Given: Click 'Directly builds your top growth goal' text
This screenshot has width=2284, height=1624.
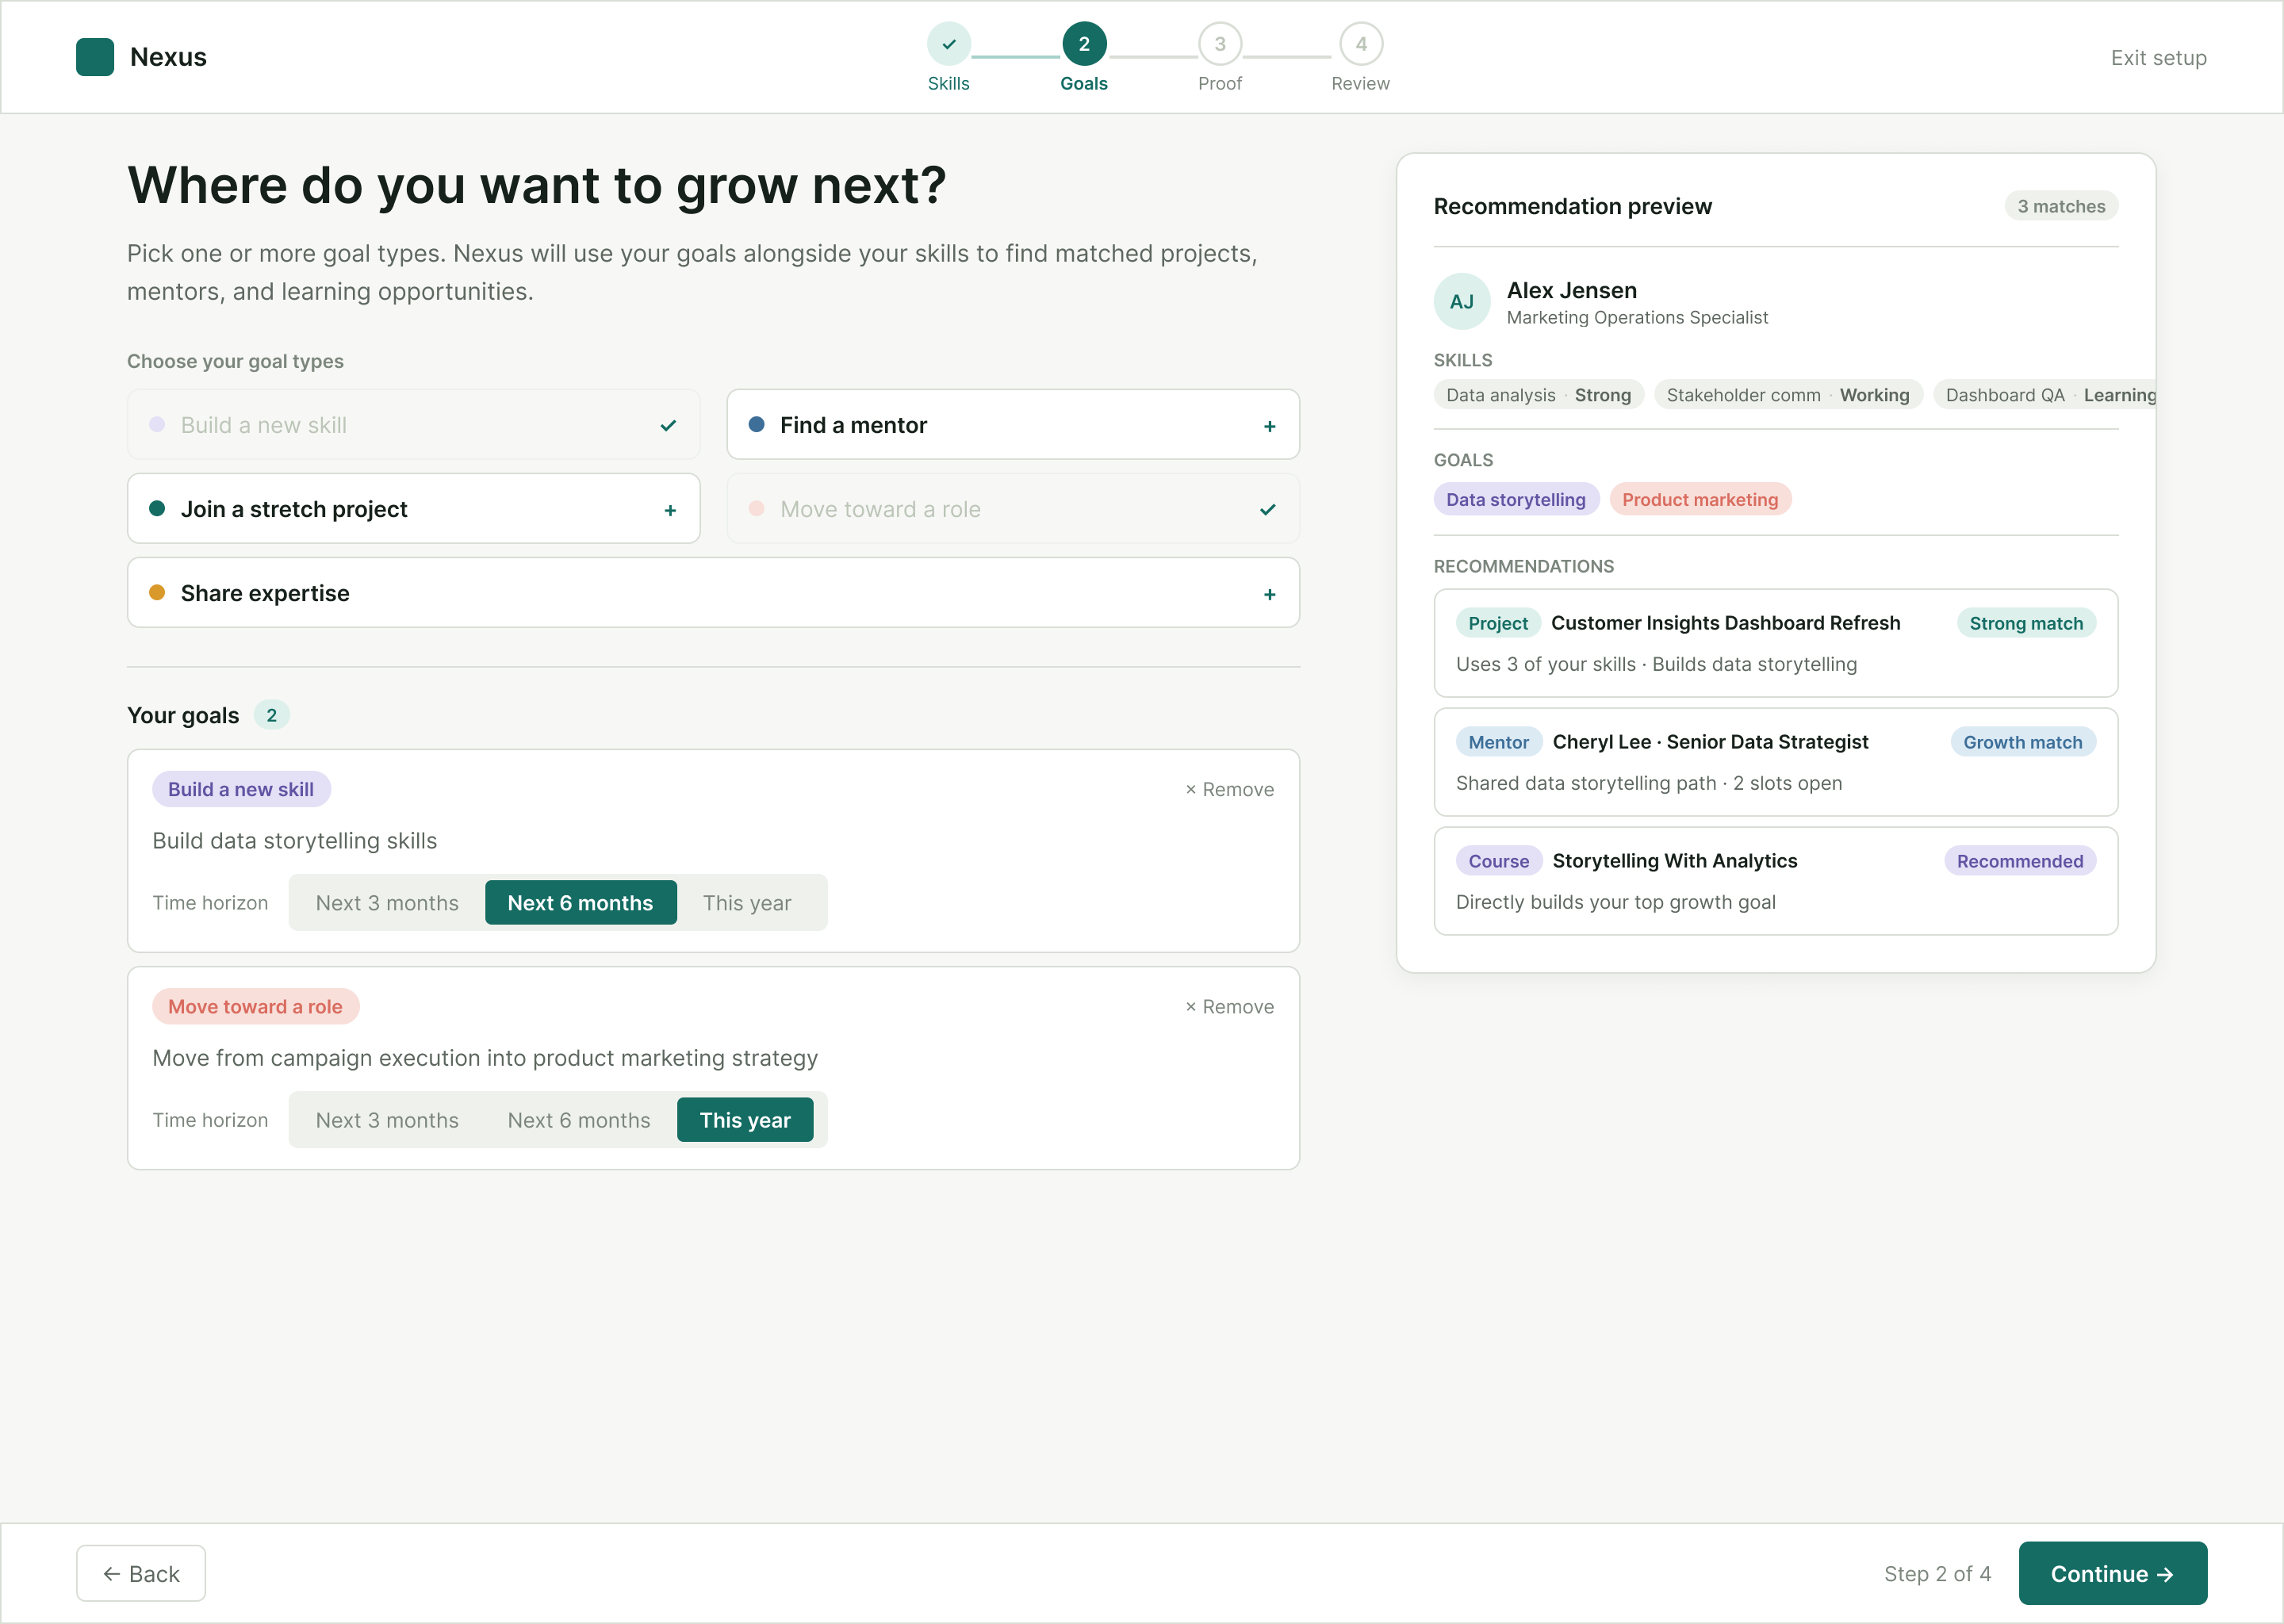Looking at the screenshot, I should click(x=1615, y=902).
